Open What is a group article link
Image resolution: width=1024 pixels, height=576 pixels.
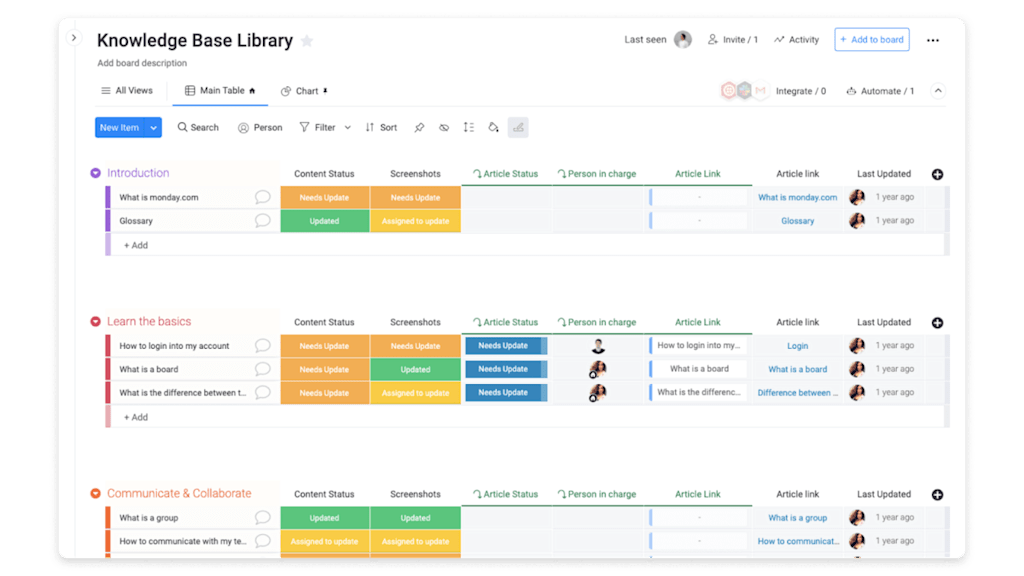(797, 517)
